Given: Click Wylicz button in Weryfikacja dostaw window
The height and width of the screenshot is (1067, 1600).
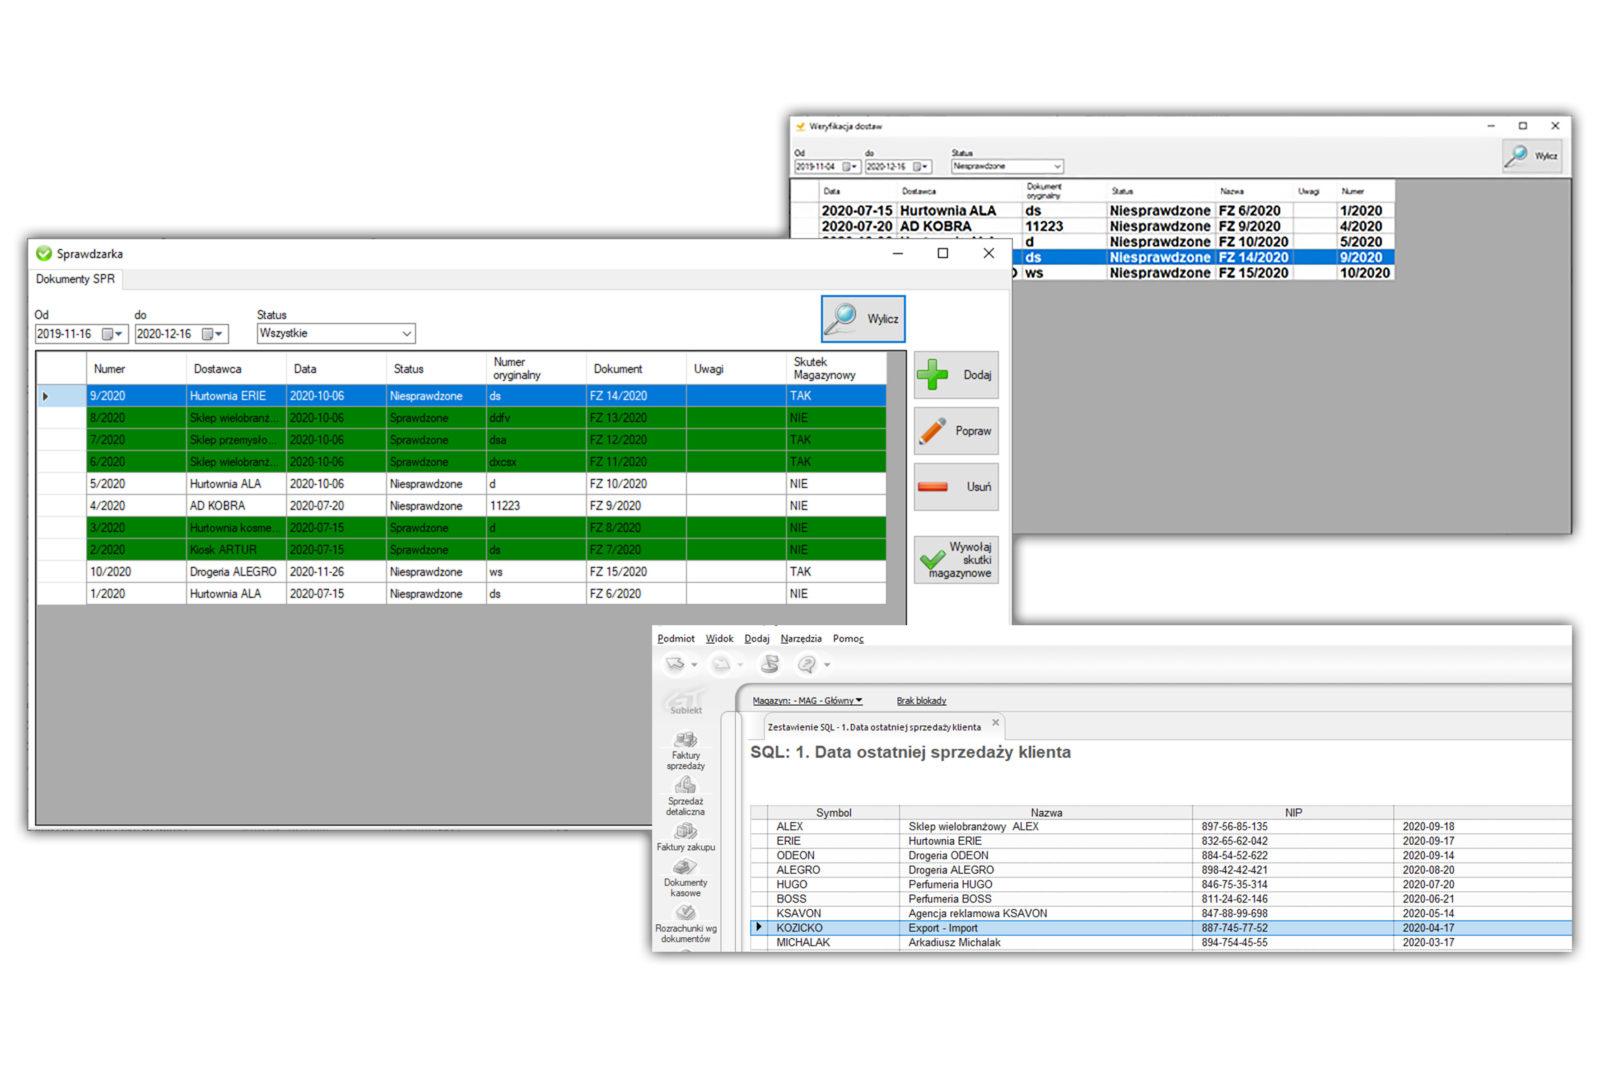Looking at the screenshot, I should [1532, 156].
